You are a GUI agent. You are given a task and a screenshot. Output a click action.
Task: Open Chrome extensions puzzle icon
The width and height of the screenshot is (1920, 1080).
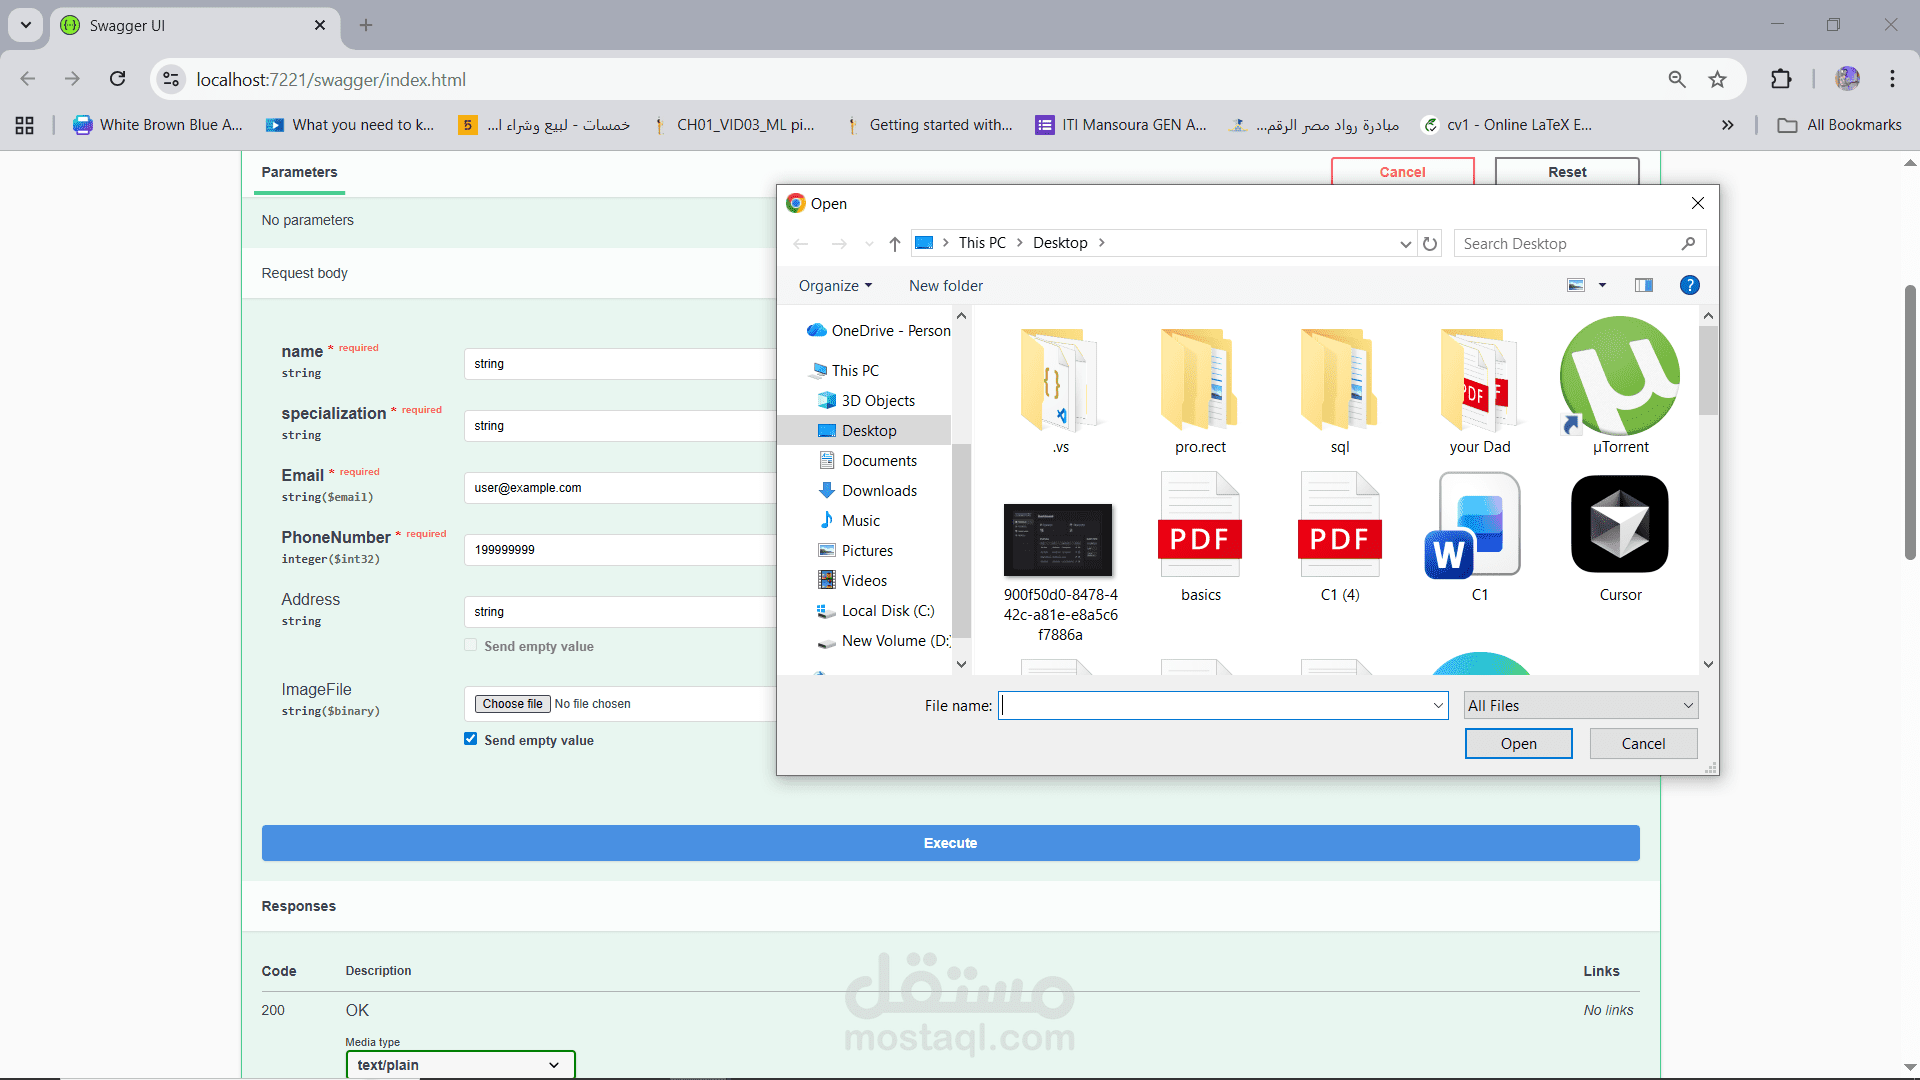pos(1781,79)
